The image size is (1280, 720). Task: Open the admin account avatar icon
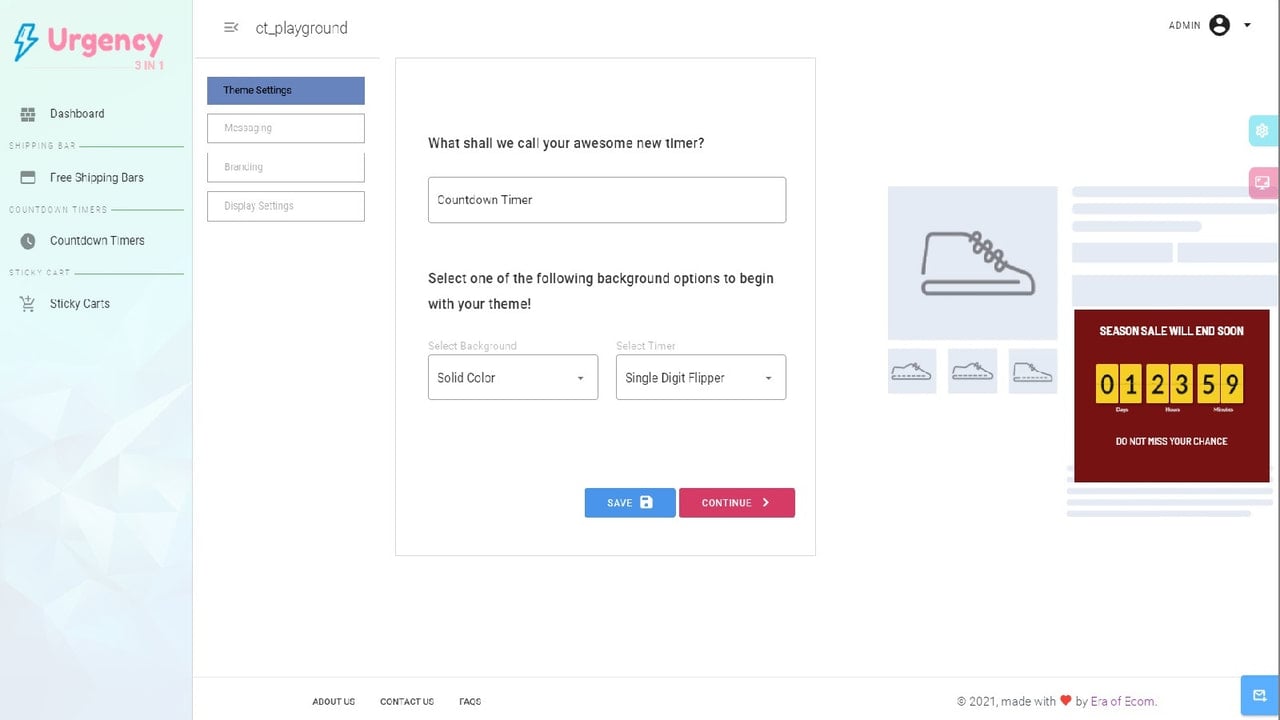[x=1219, y=26]
